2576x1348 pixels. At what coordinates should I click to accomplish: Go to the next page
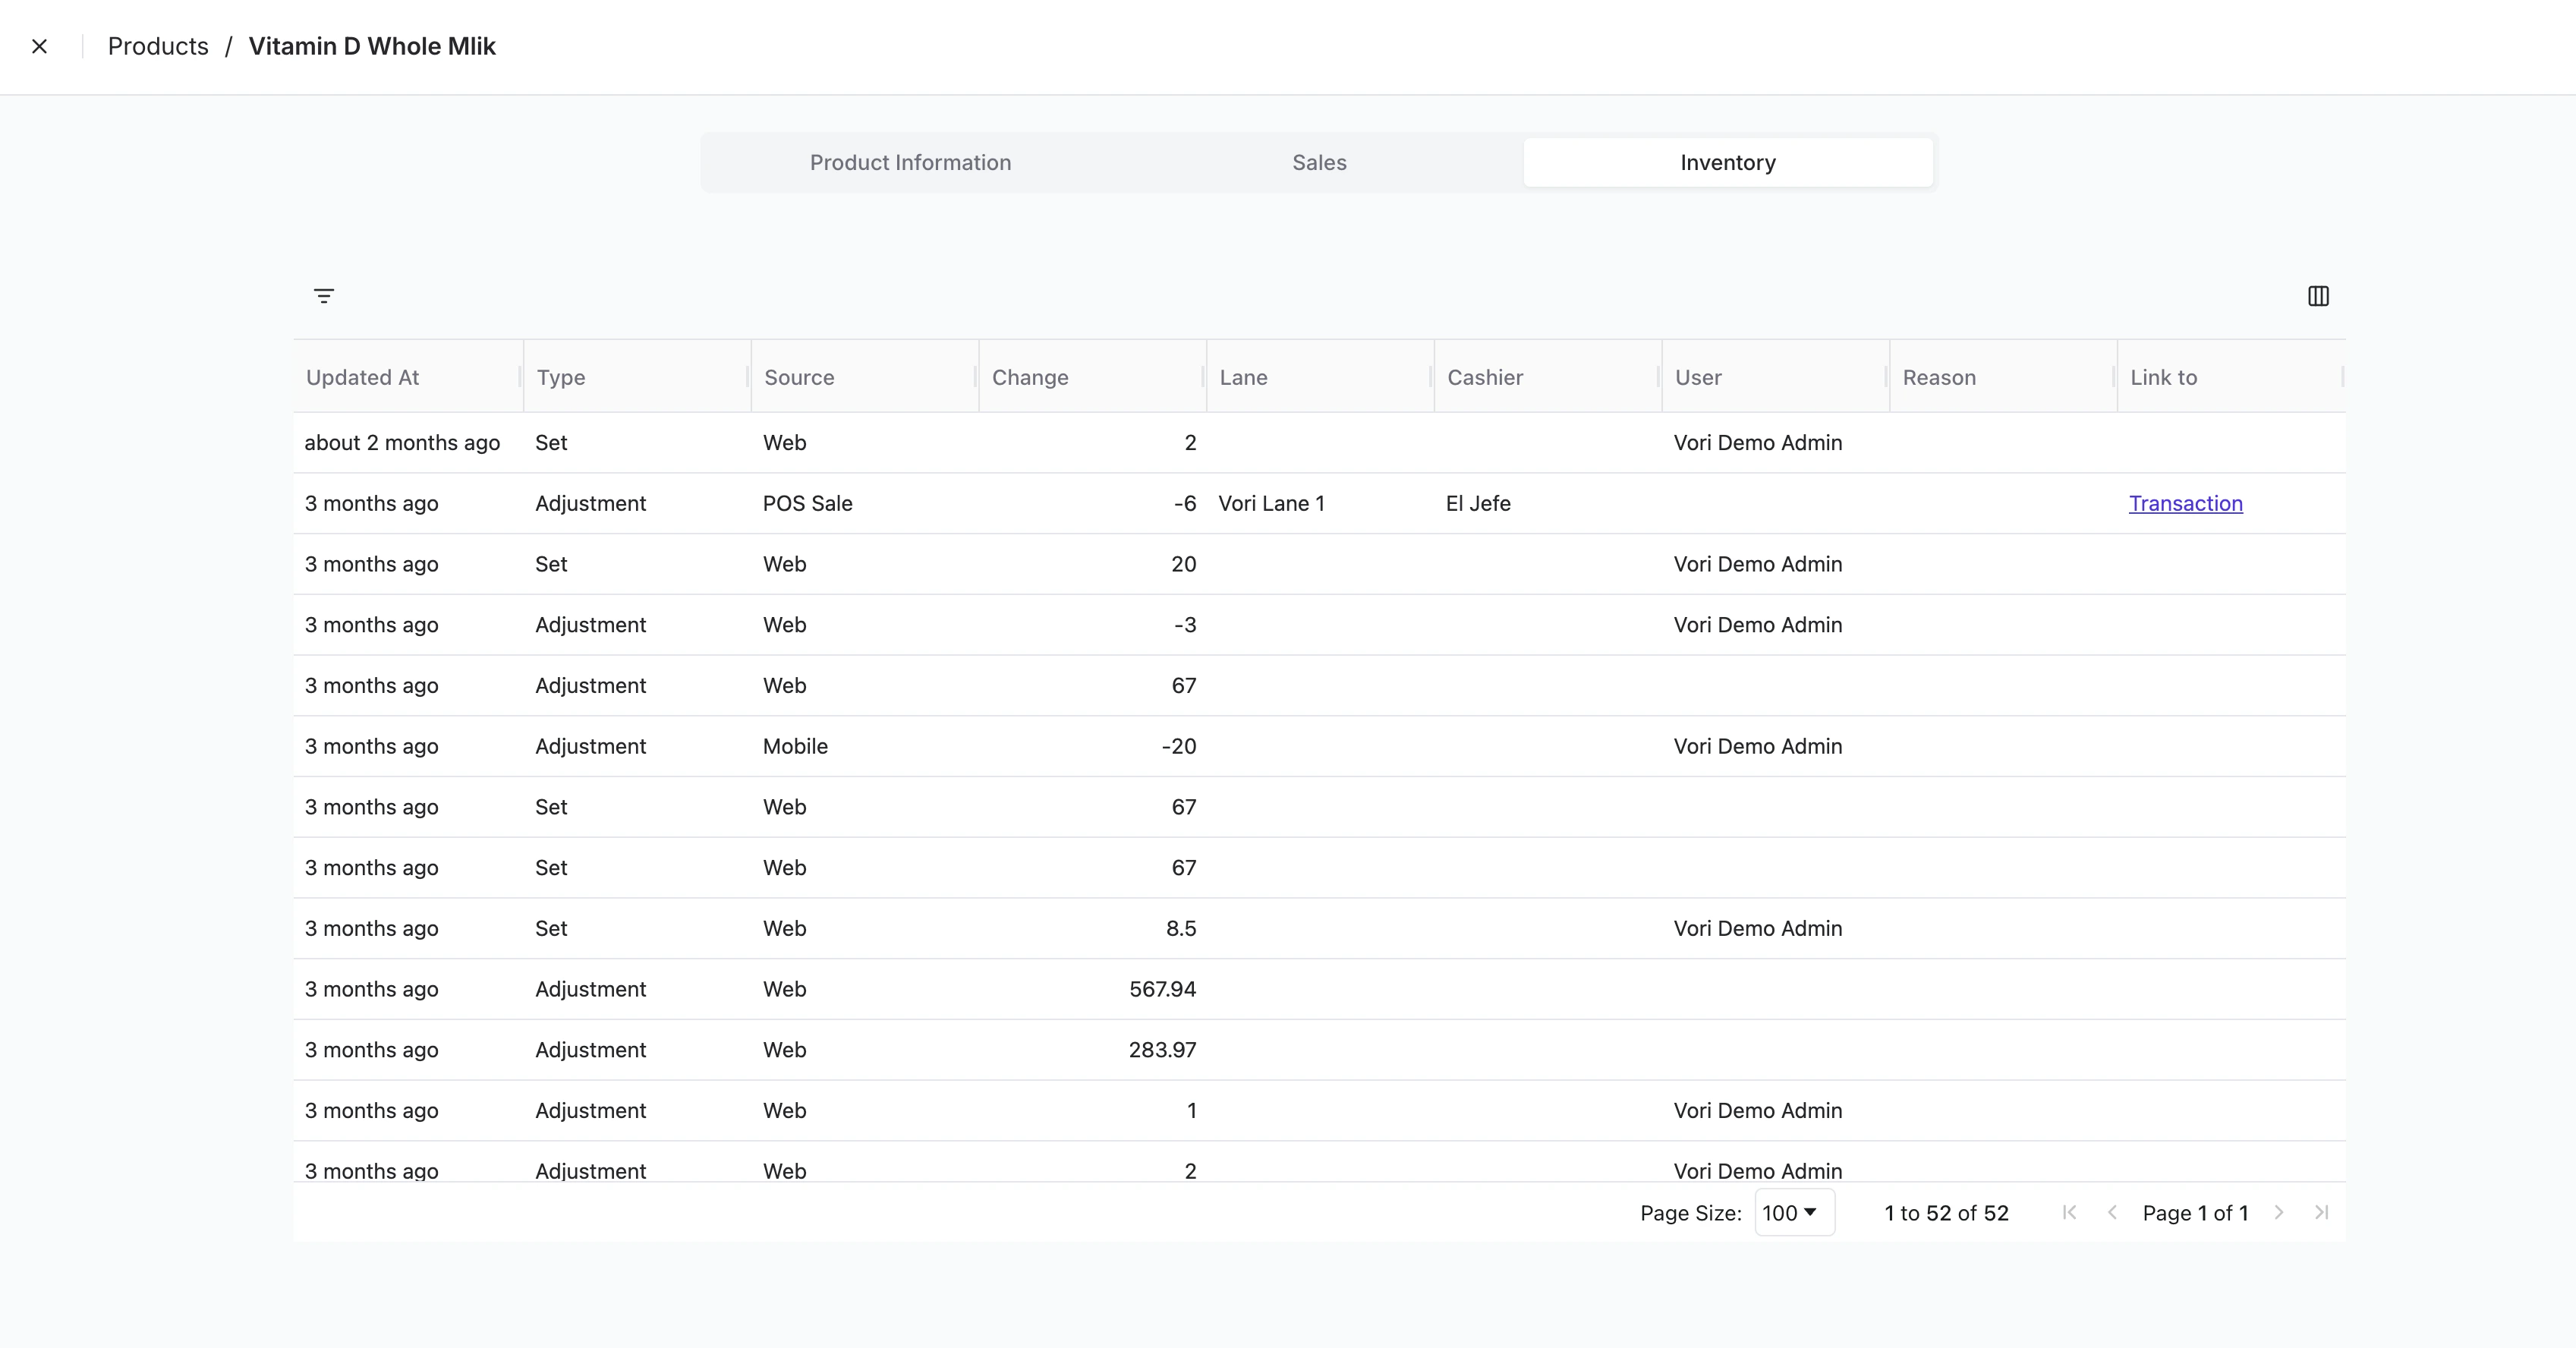tap(2279, 1212)
